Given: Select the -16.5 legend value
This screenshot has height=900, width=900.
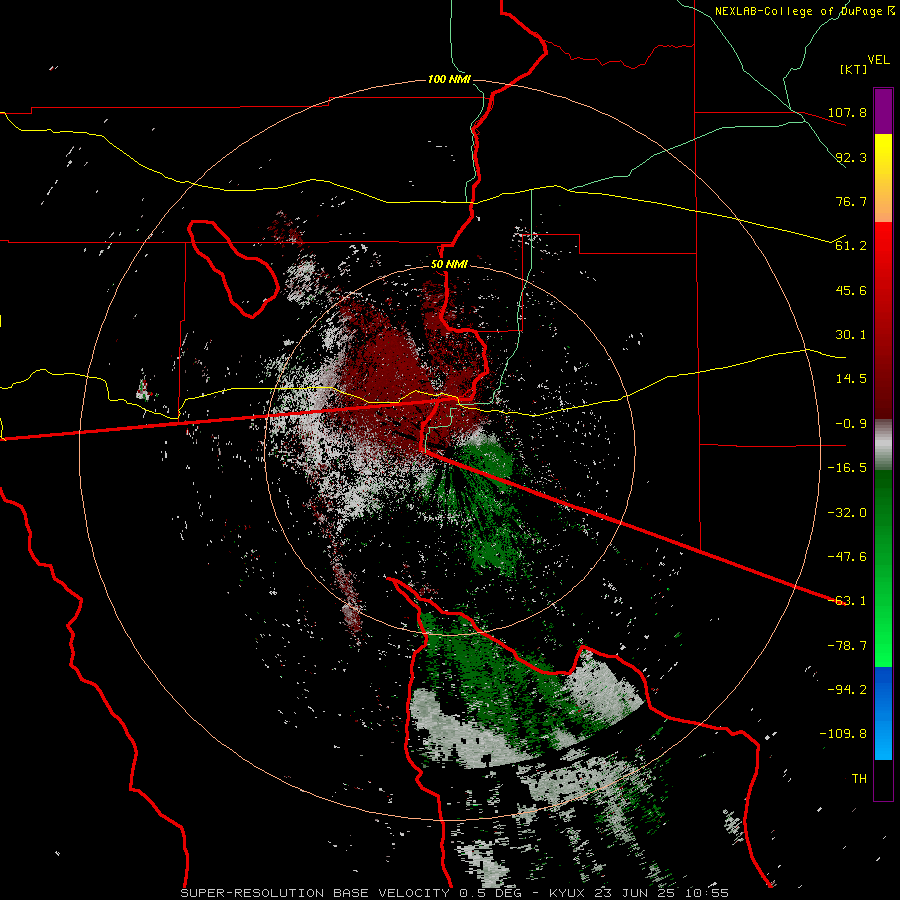Looking at the screenshot, I should pos(847,468).
